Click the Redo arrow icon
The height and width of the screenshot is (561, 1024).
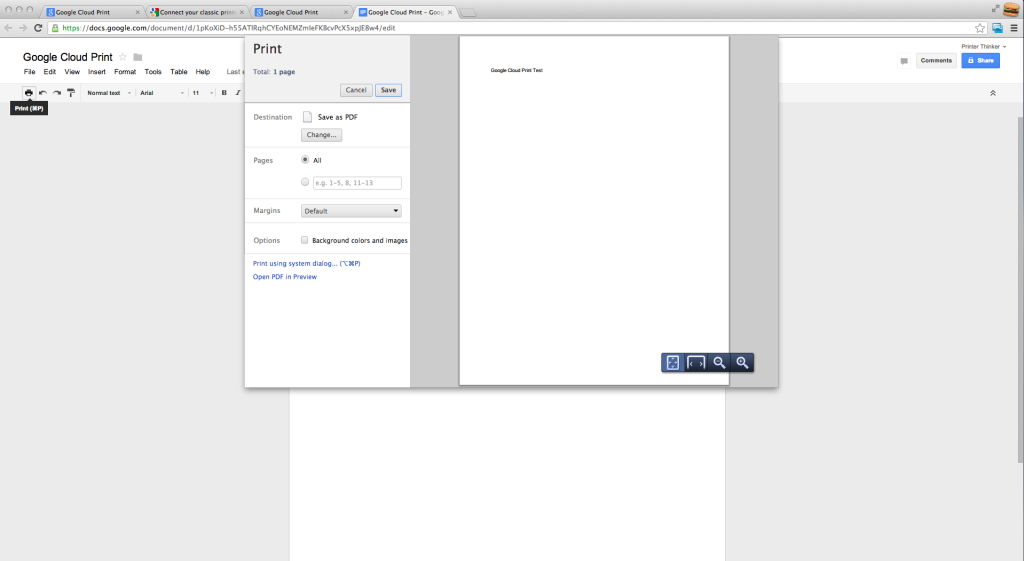tap(57, 93)
